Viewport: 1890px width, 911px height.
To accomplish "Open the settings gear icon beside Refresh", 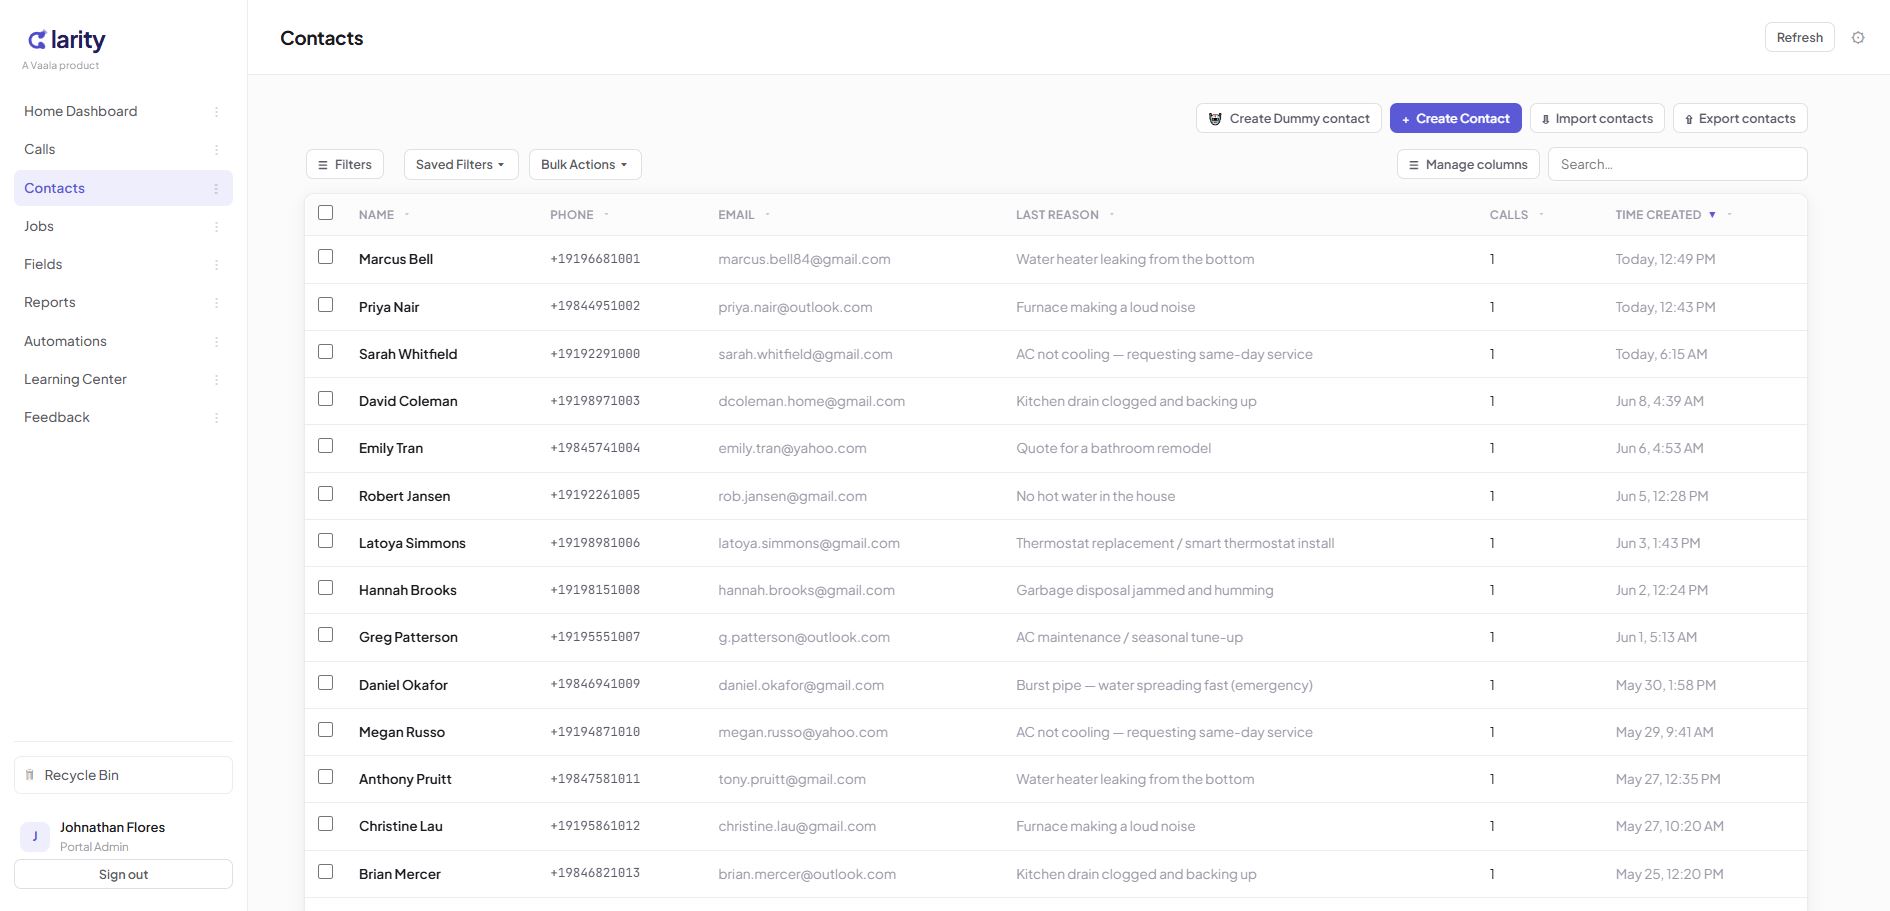I will point(1858,38).
